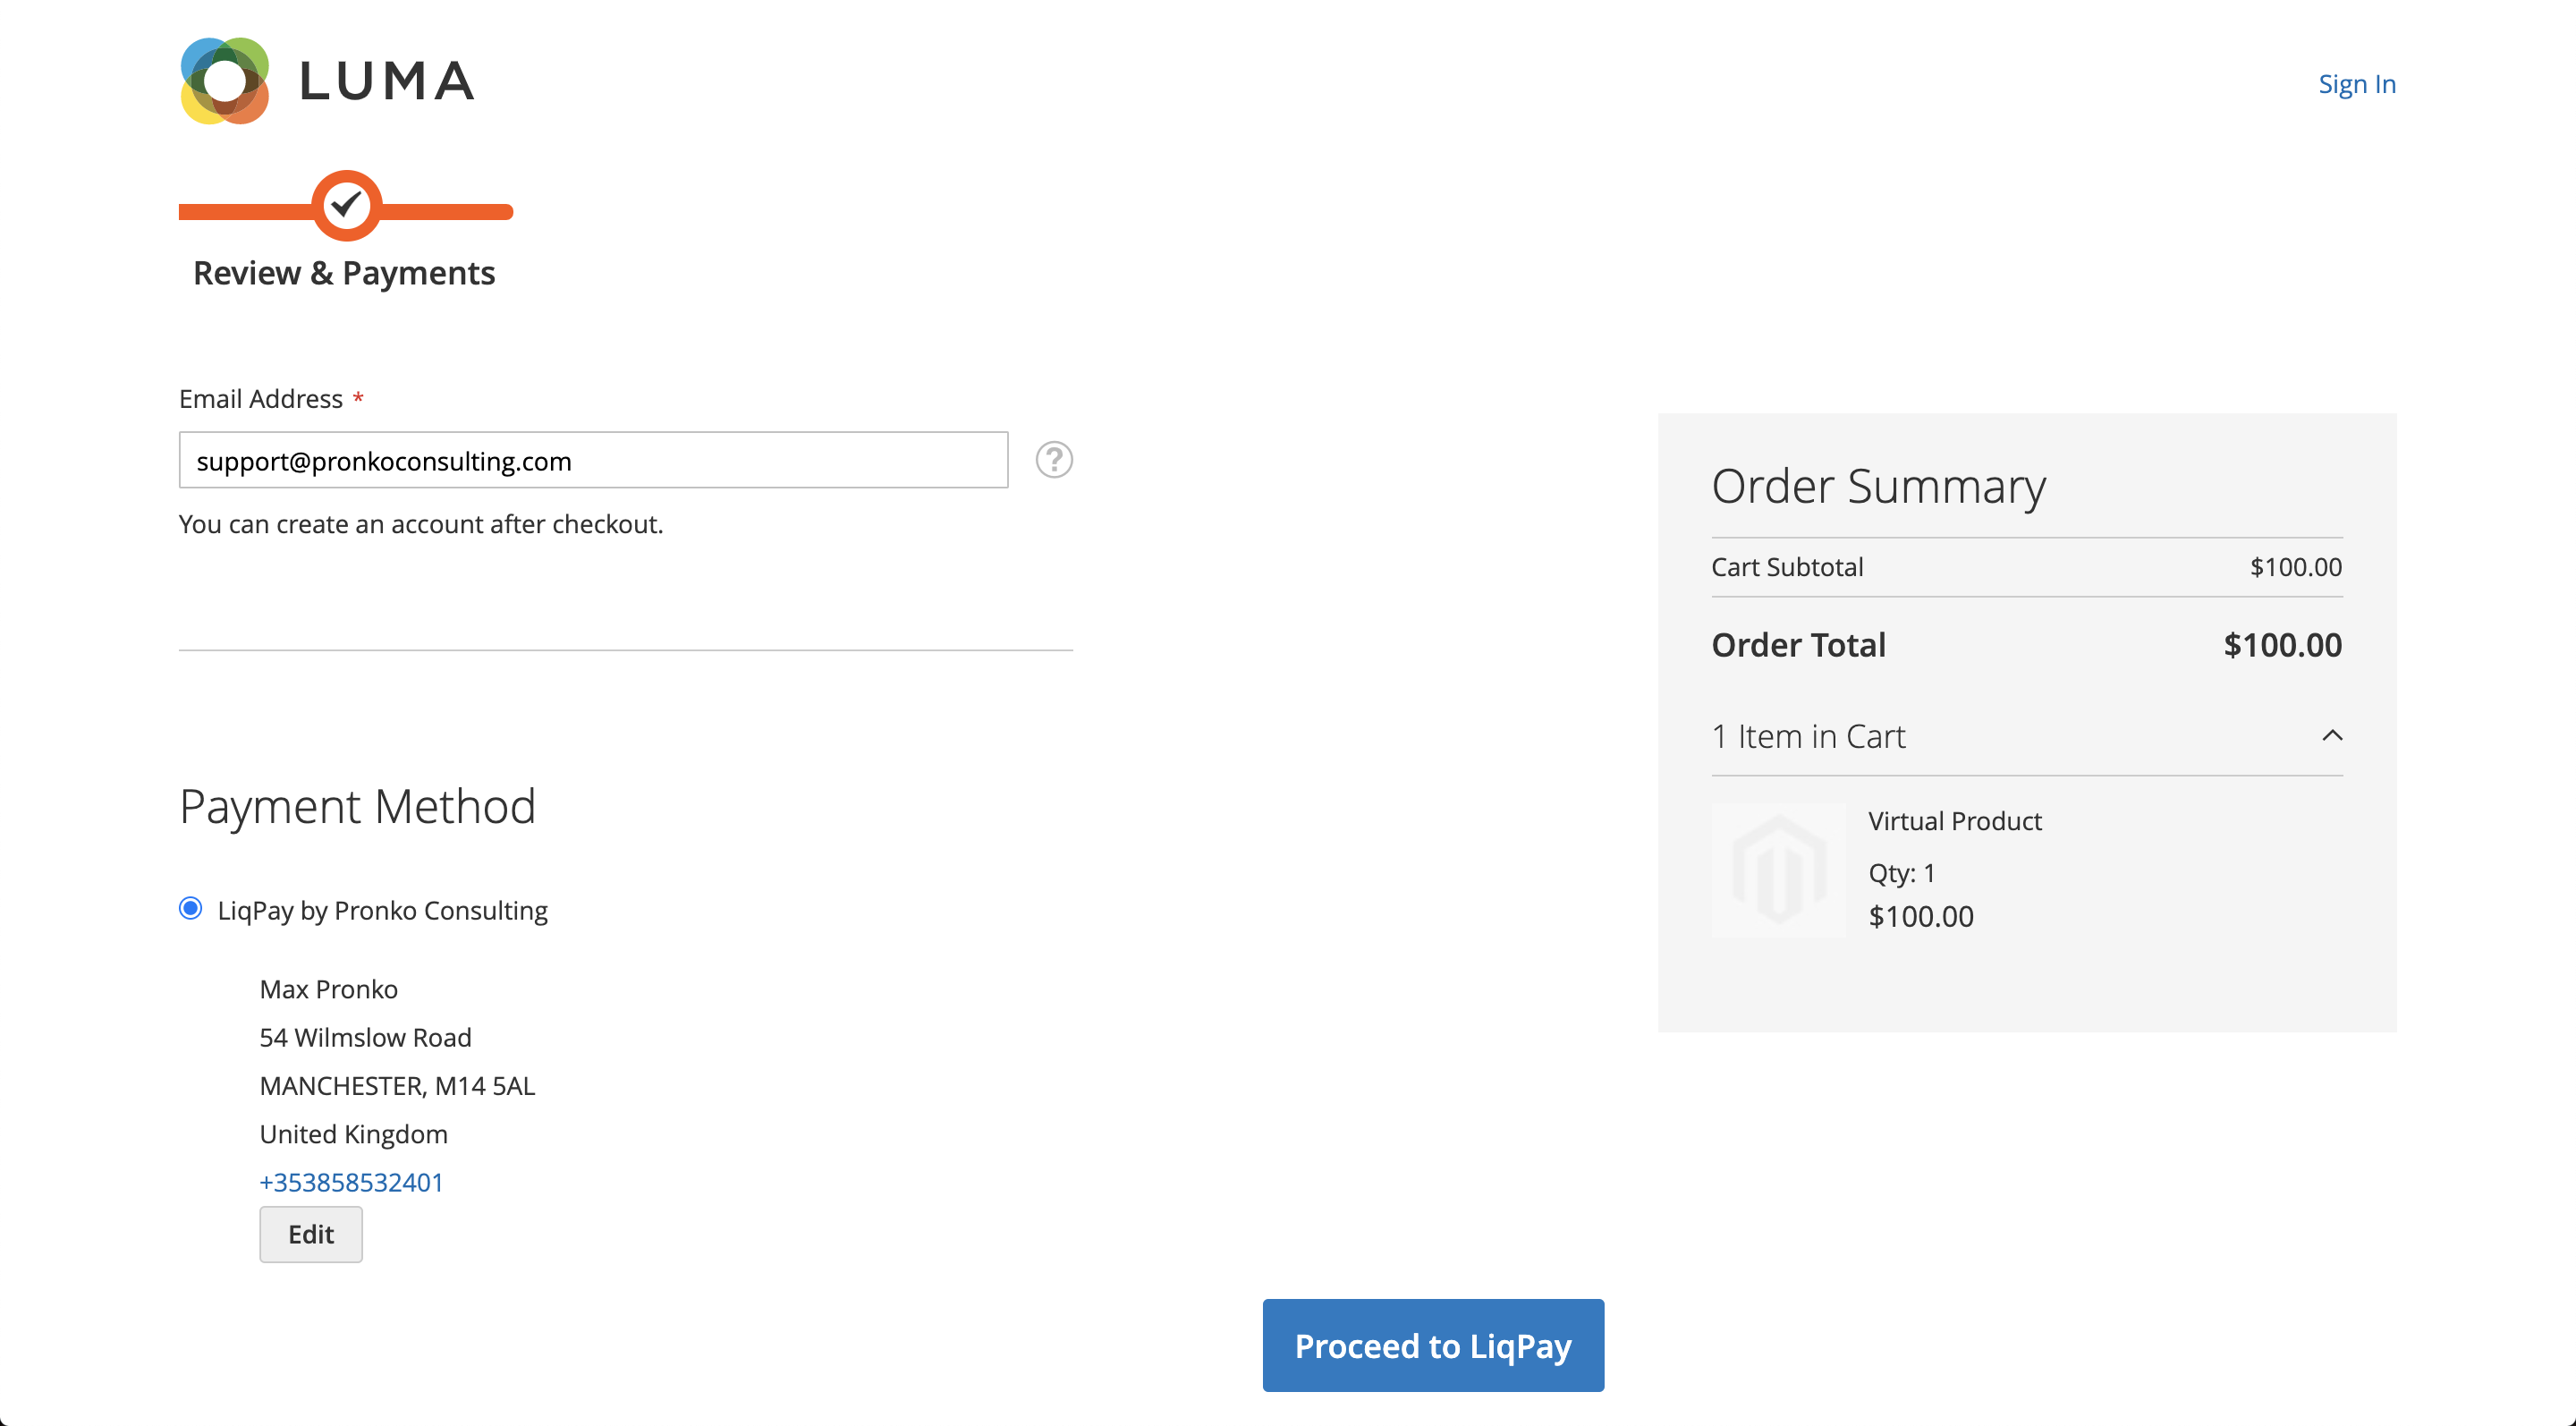Select the Review & Payments step label
Image resolution: width=2576 pixels, height=1426 pixels.
click(x=345, y=272)
